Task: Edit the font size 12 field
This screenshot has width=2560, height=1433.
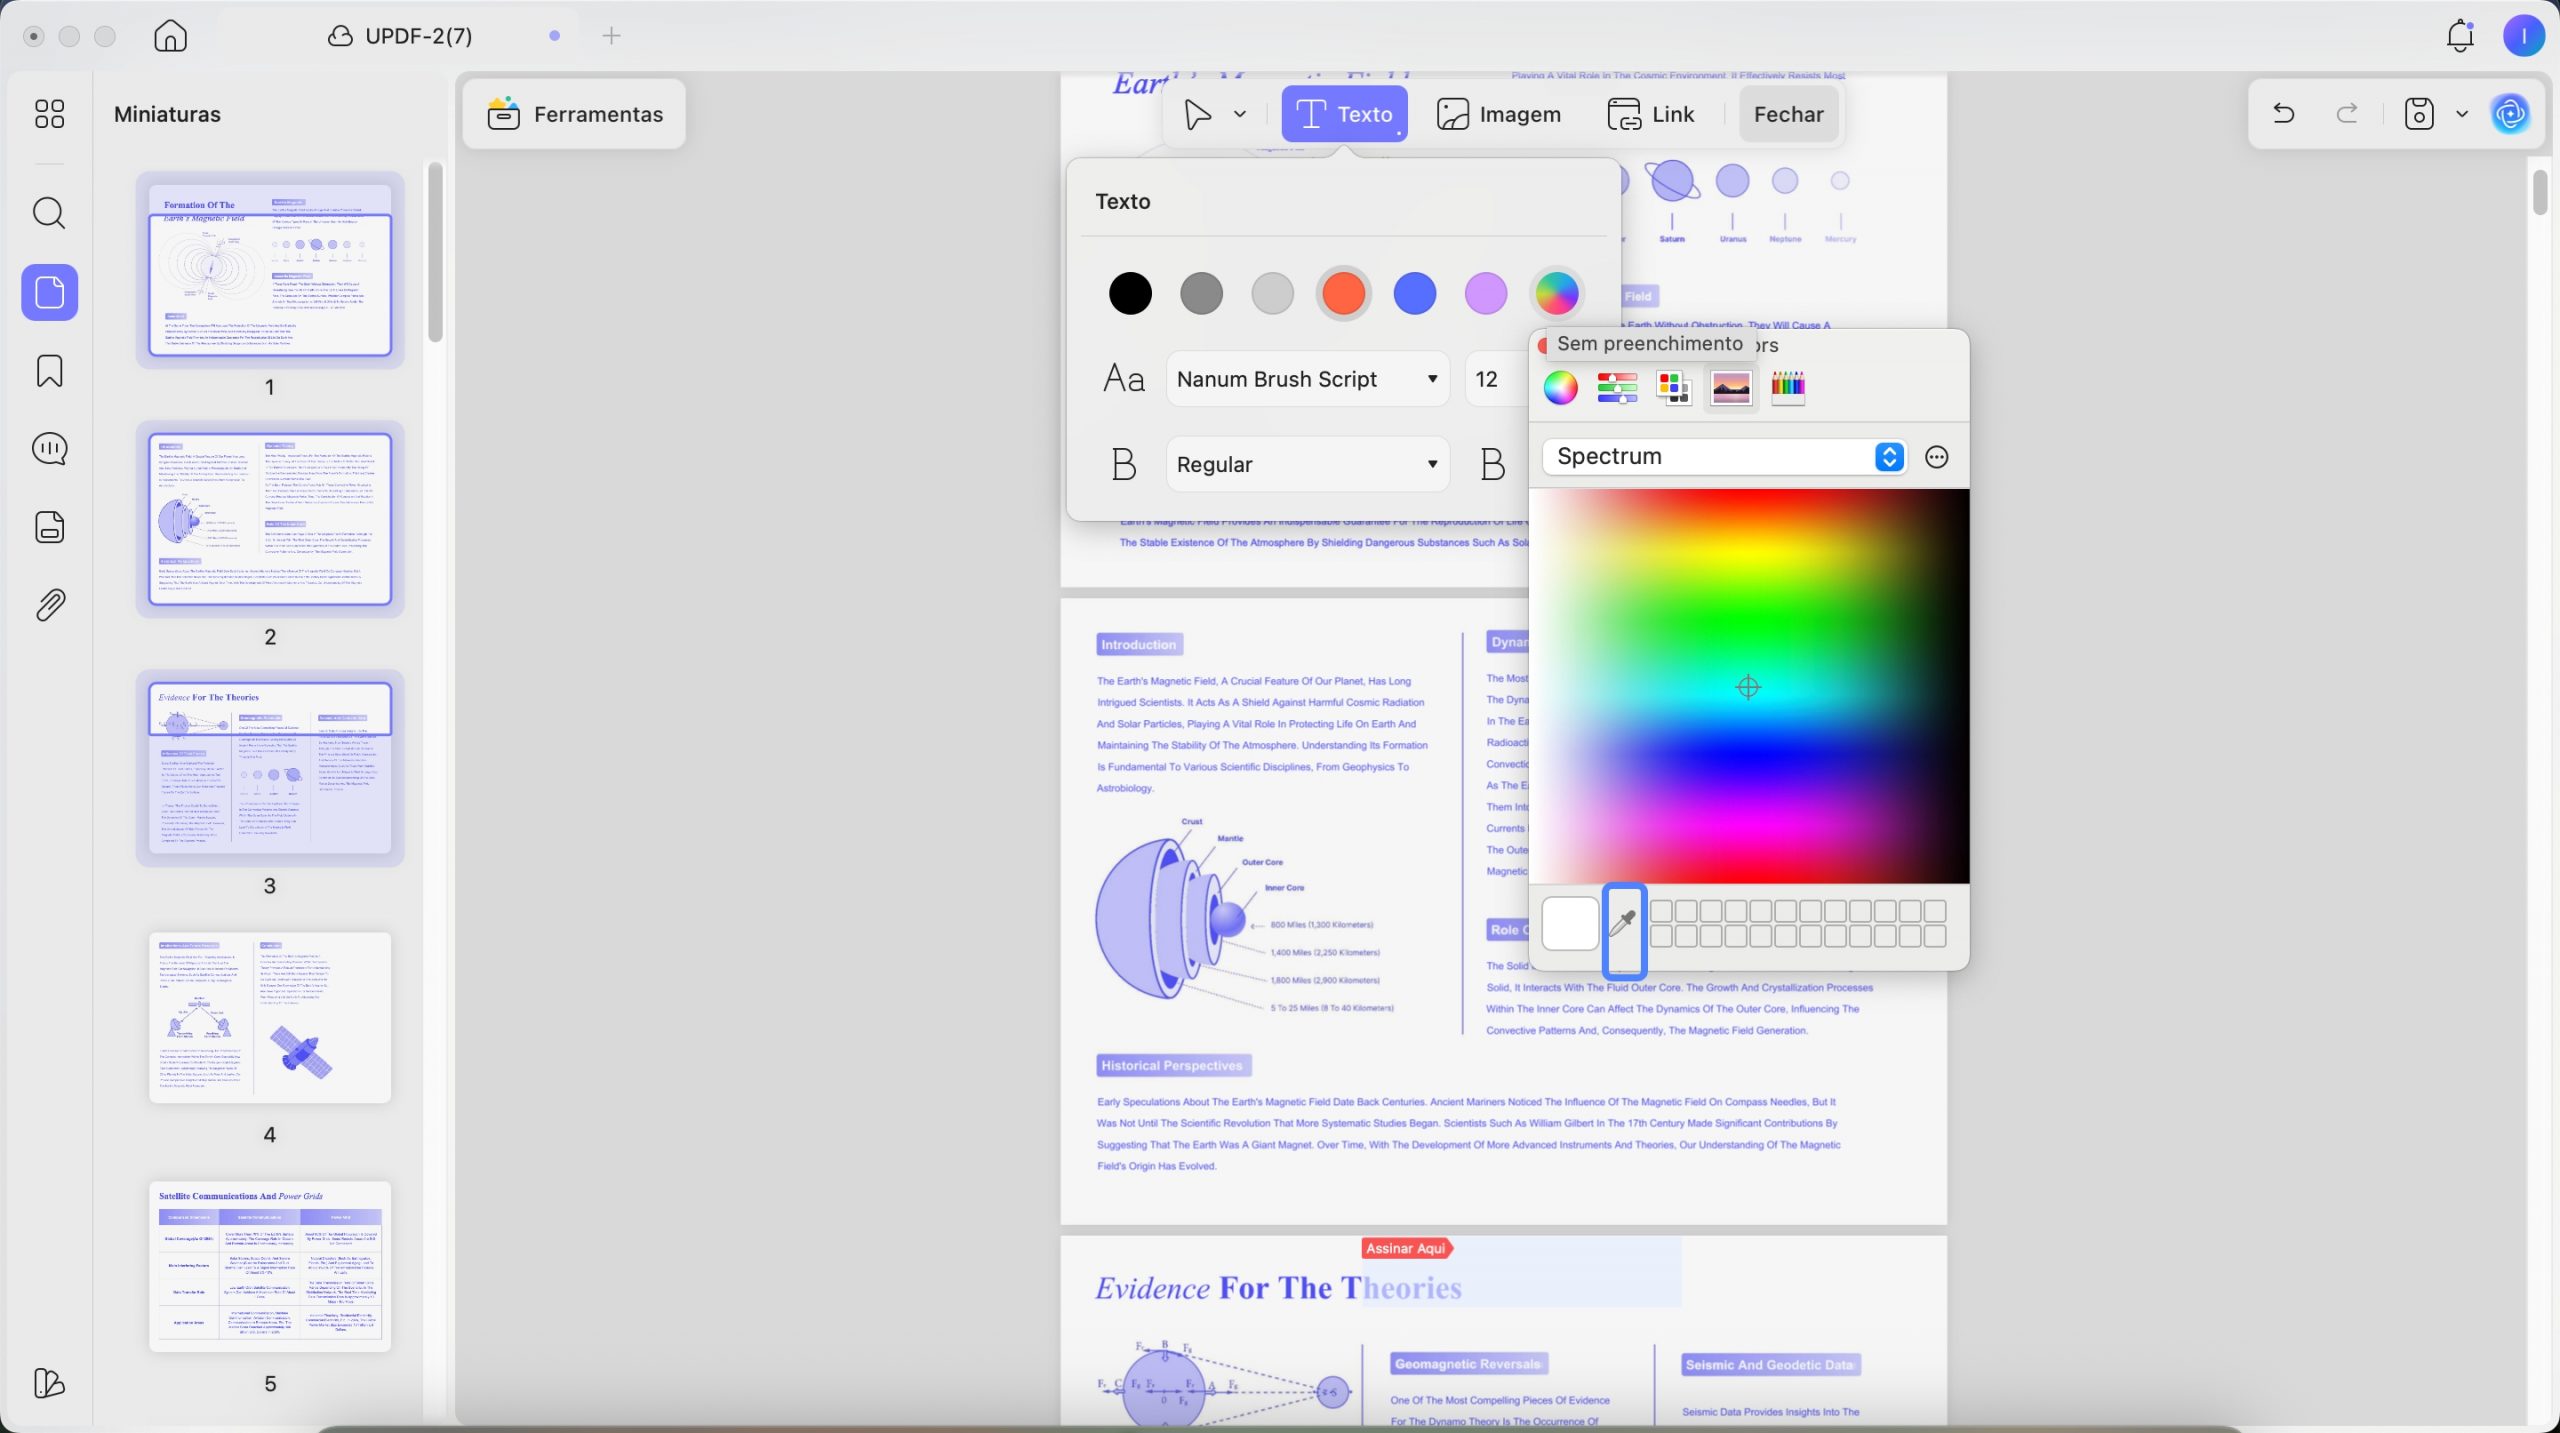Action: [x=1496, y=379]
